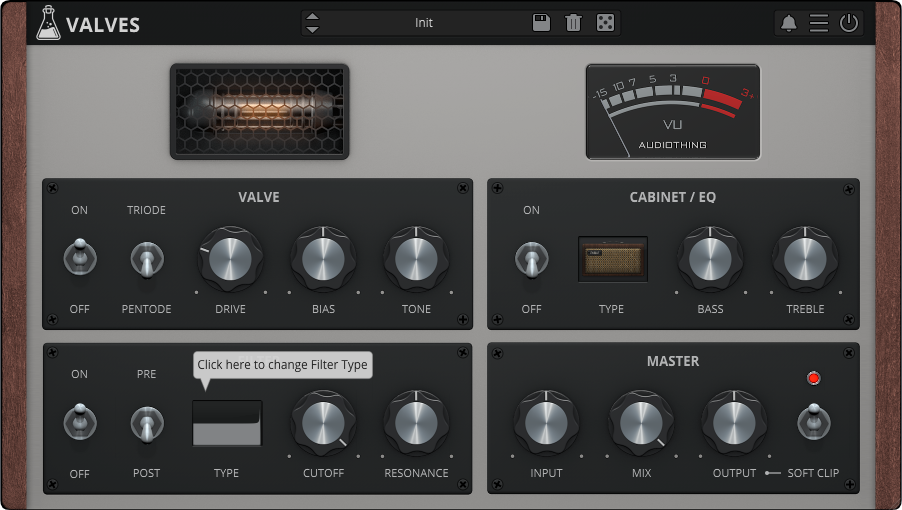Save preset with the floppy disk icon
This screenshot has height=510, width=902.
(541, 22)
